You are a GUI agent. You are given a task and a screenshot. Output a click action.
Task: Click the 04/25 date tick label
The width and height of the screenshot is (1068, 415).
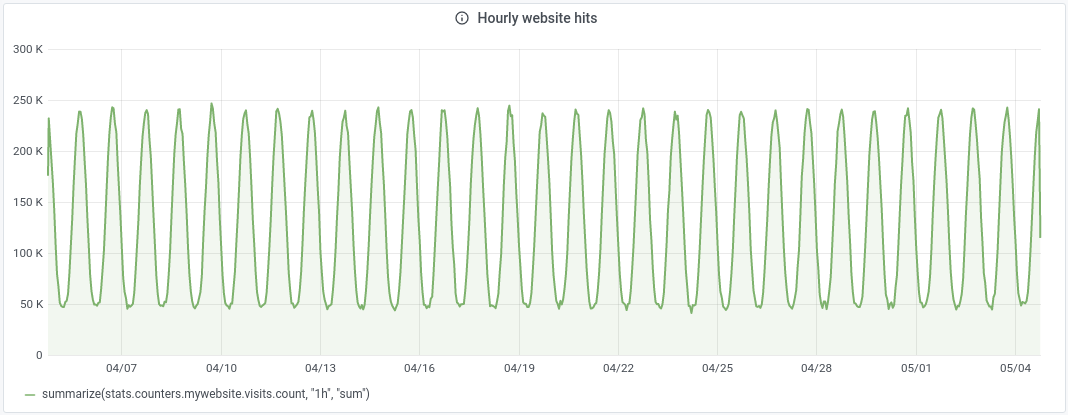coord(717,369)
